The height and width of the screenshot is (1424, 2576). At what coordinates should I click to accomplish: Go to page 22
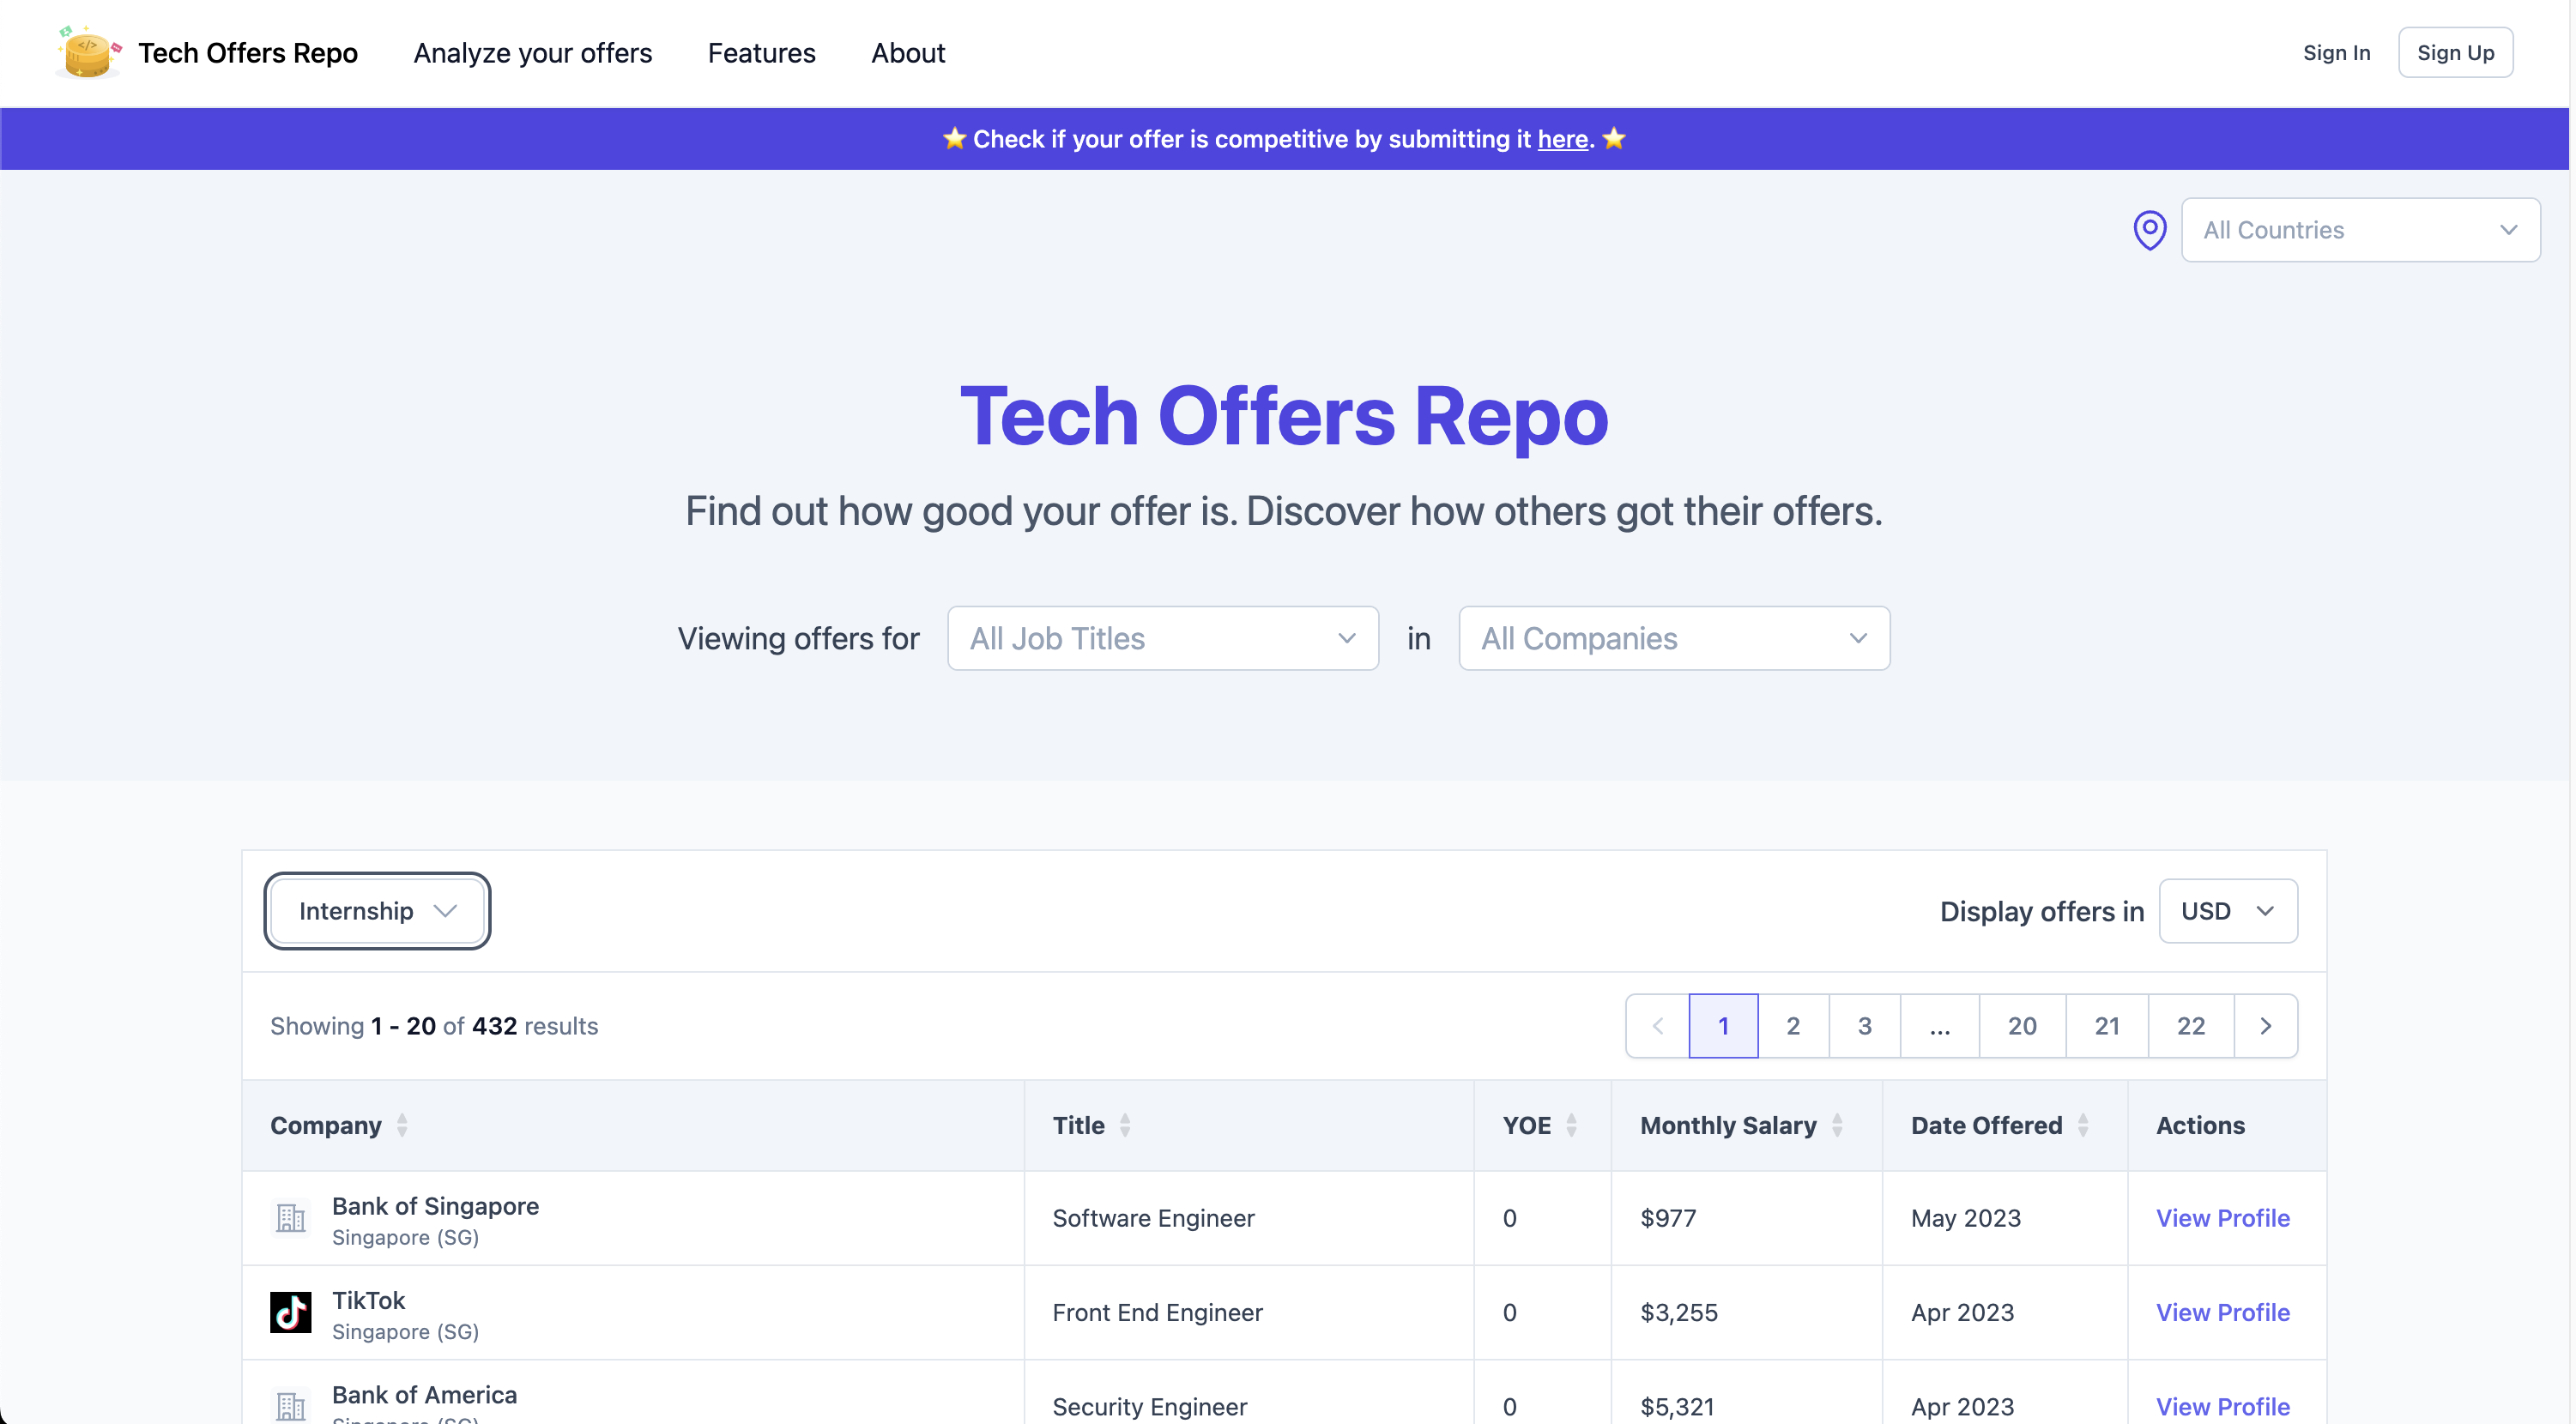coord(2191,1026)
